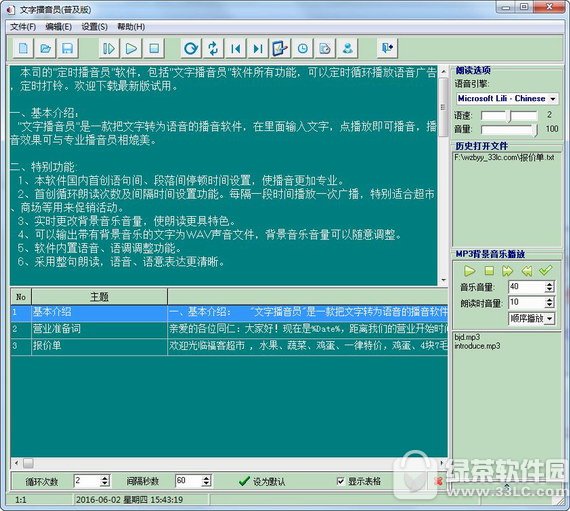570x511 pixels.
Task: Create a new document with the blank page icon
Action: click(x=24, y=48)
